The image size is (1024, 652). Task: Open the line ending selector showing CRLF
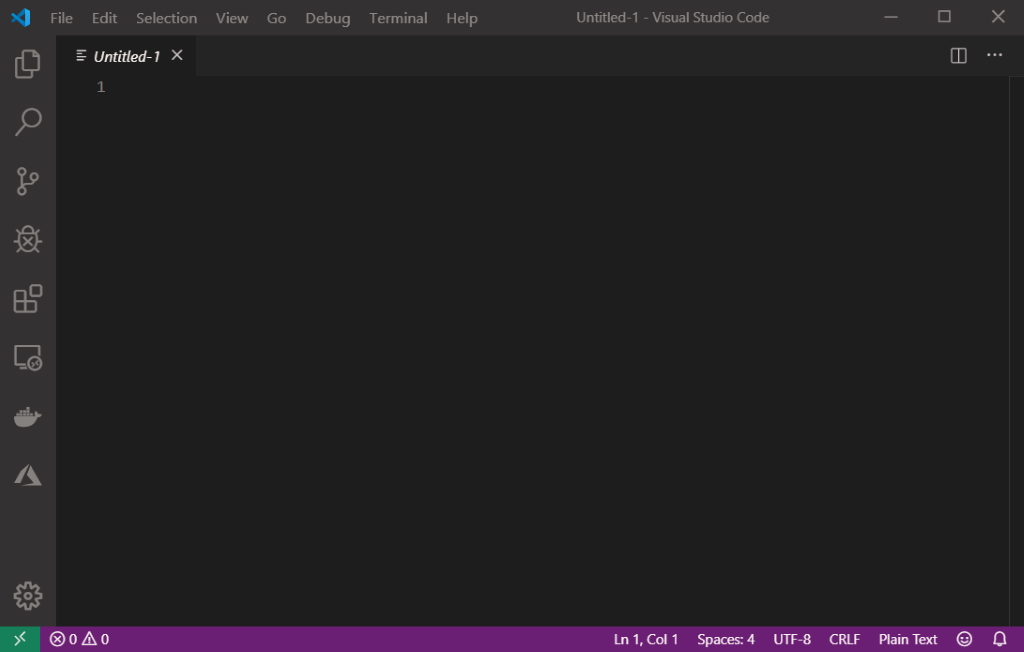(843, 638)
